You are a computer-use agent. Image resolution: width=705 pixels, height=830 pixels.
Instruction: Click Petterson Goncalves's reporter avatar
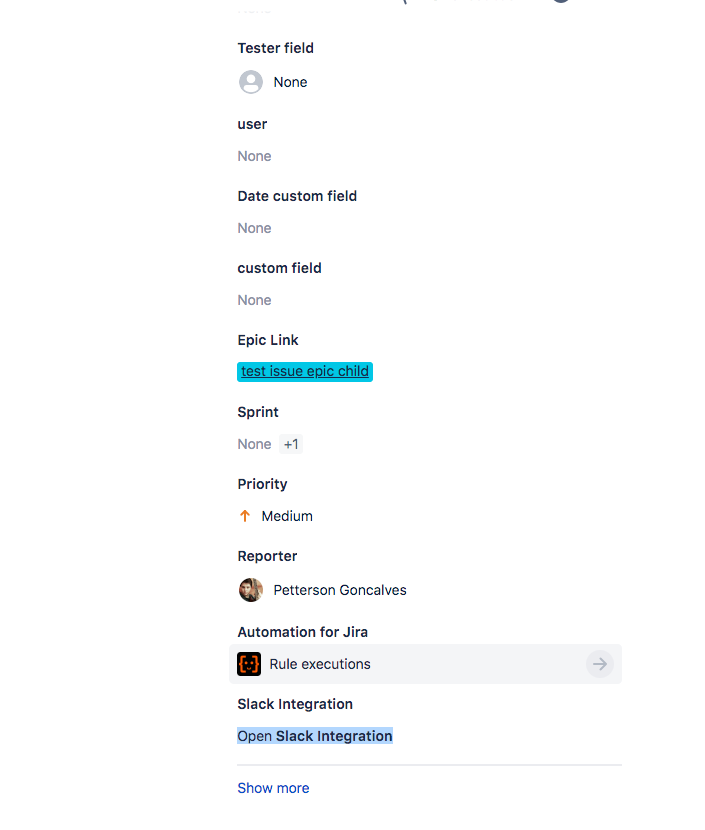250,590
